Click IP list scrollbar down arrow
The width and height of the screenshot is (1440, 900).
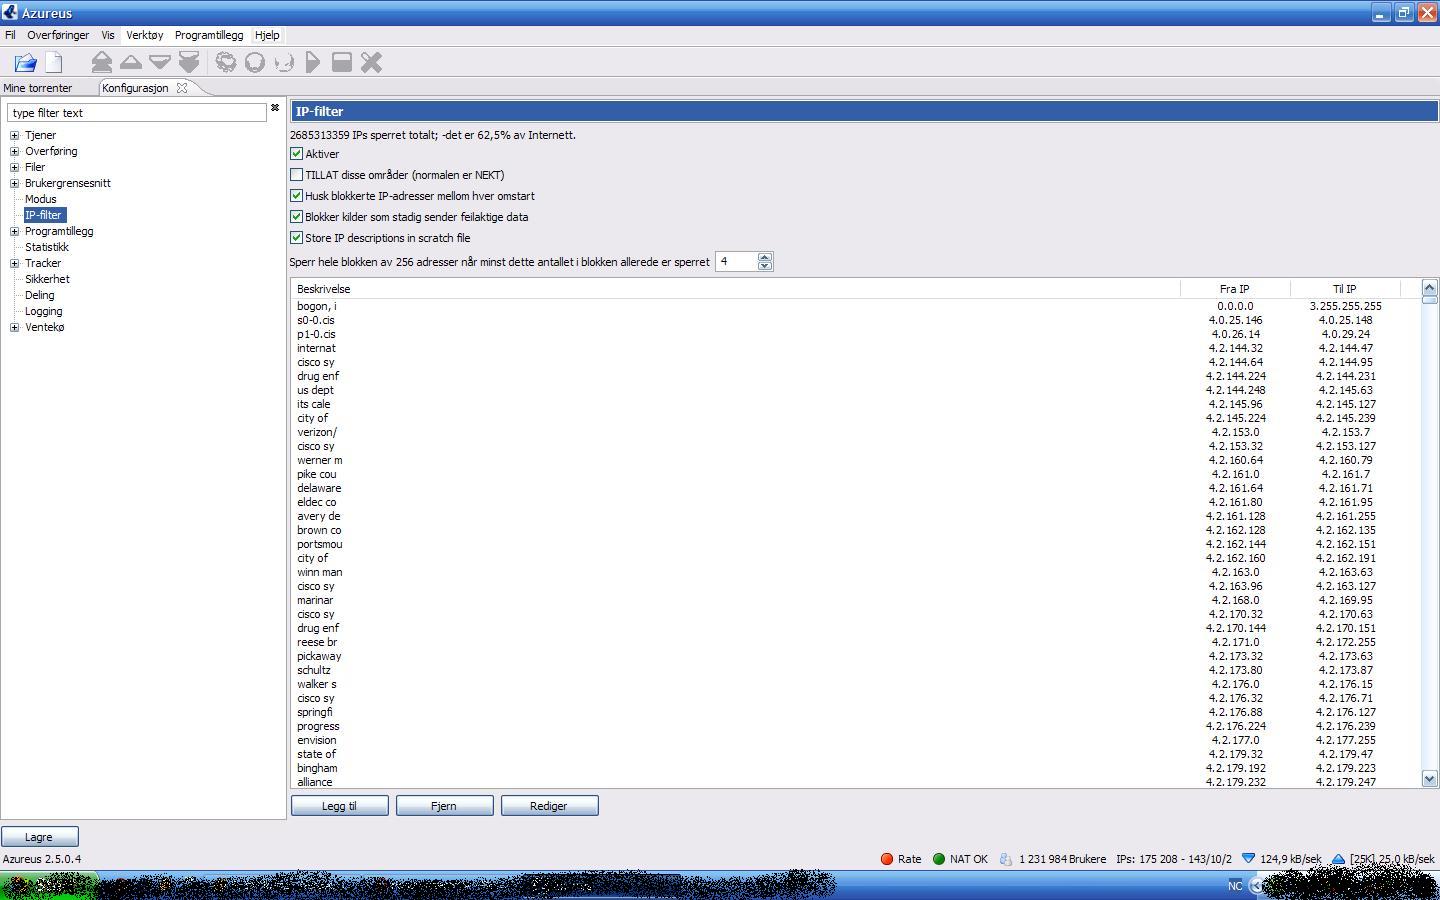click(x=1429, y=779)
